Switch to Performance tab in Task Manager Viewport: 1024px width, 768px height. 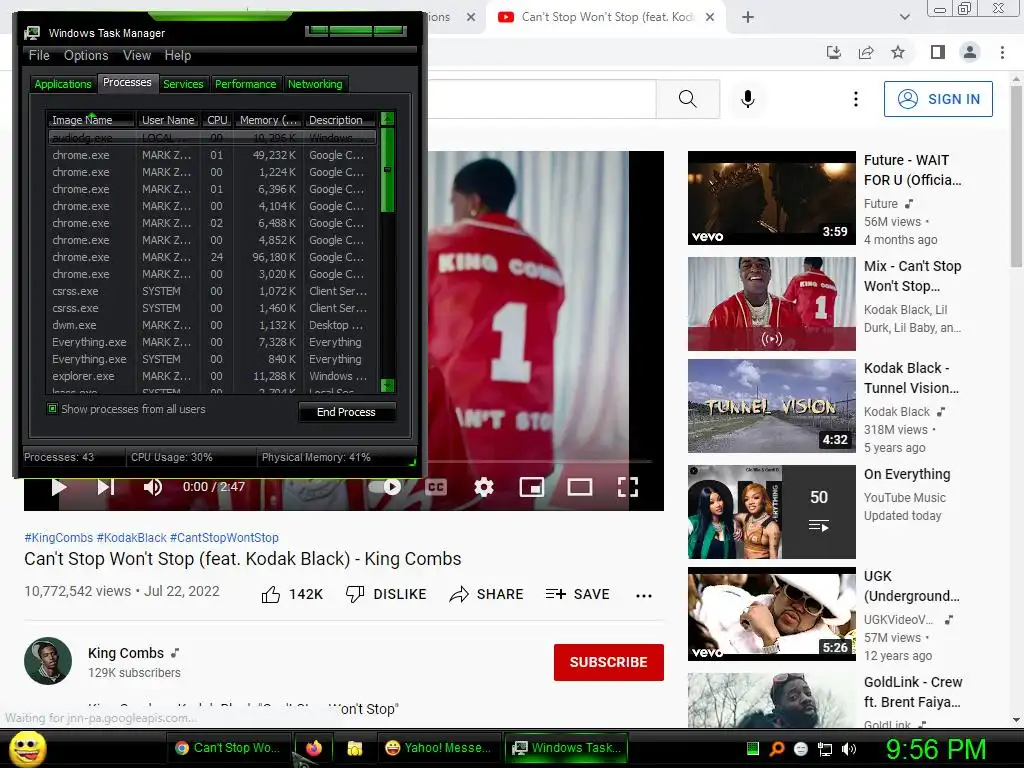tap(246, 84)
